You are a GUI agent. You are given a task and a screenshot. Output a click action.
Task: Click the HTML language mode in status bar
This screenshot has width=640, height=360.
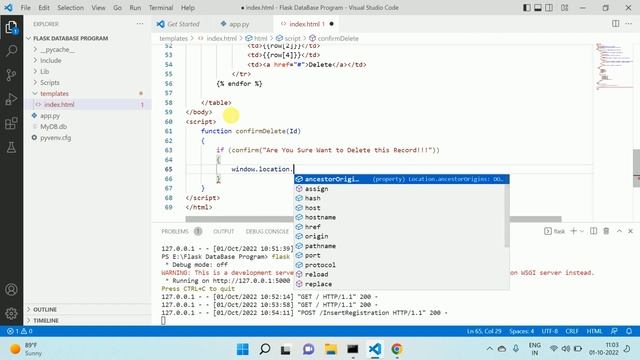pos(594,331)
